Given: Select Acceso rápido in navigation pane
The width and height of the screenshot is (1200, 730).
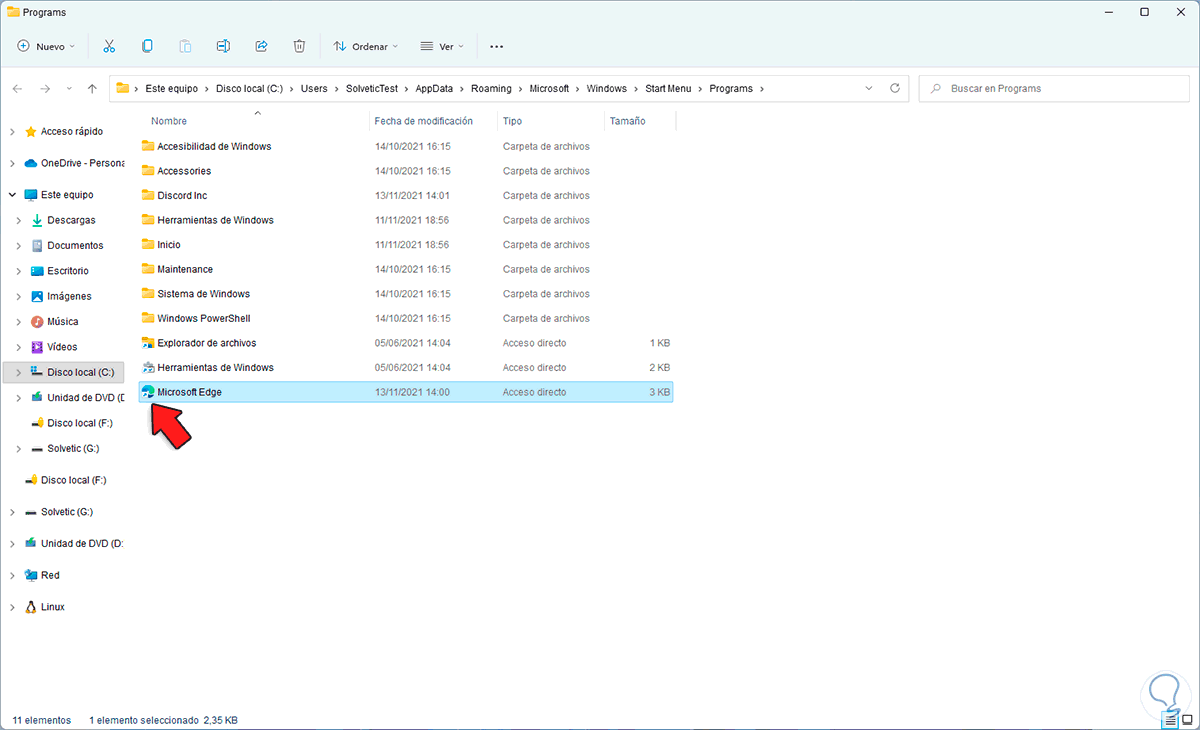Looking at the screenshot, I should pyautogui.click(x=71, y=131).
